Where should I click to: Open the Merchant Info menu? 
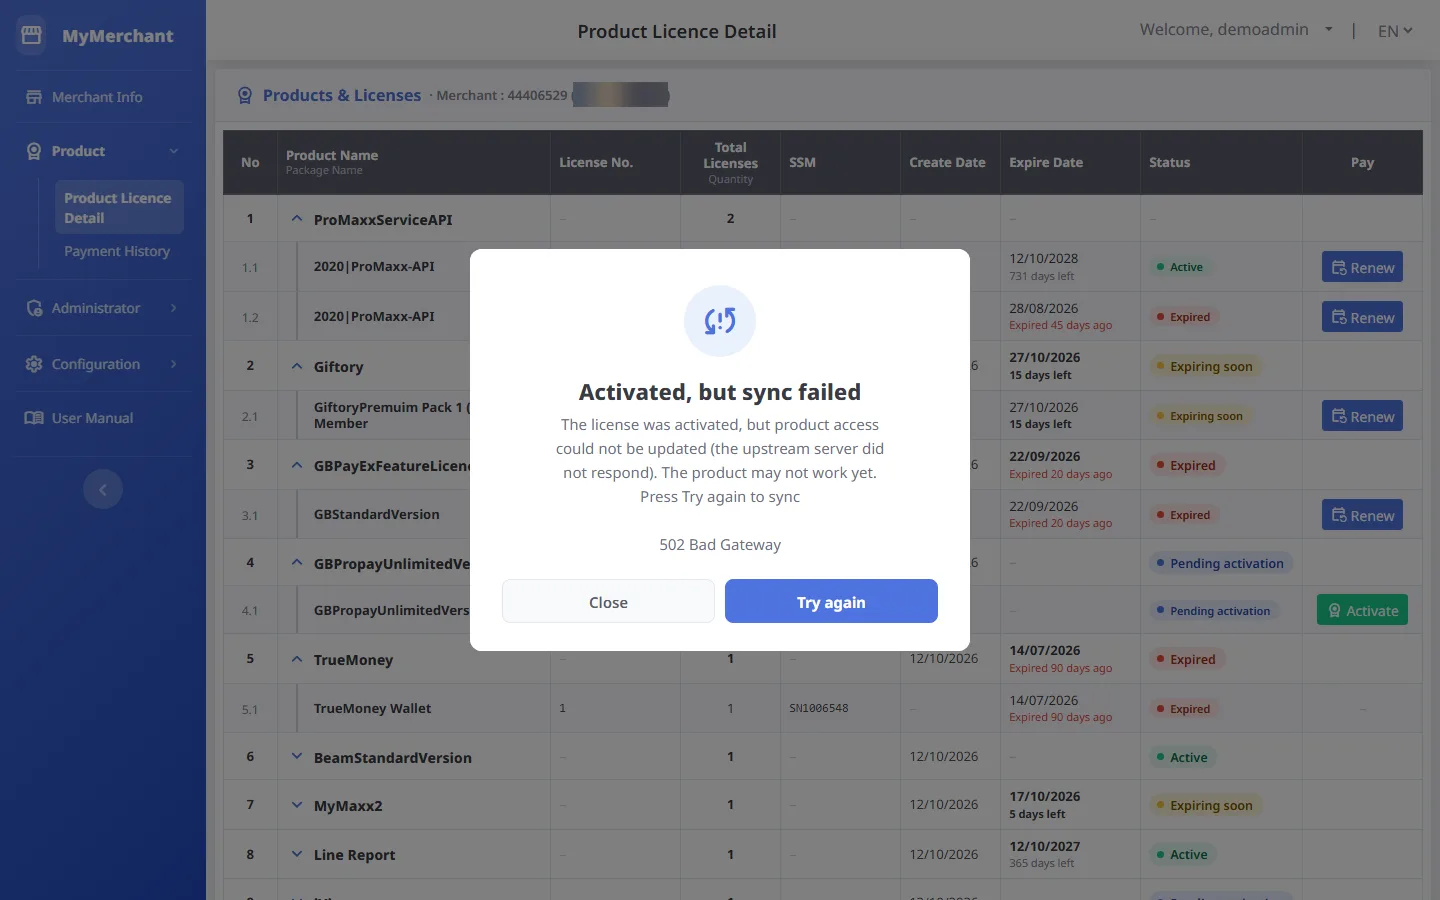tap(103, 97)
